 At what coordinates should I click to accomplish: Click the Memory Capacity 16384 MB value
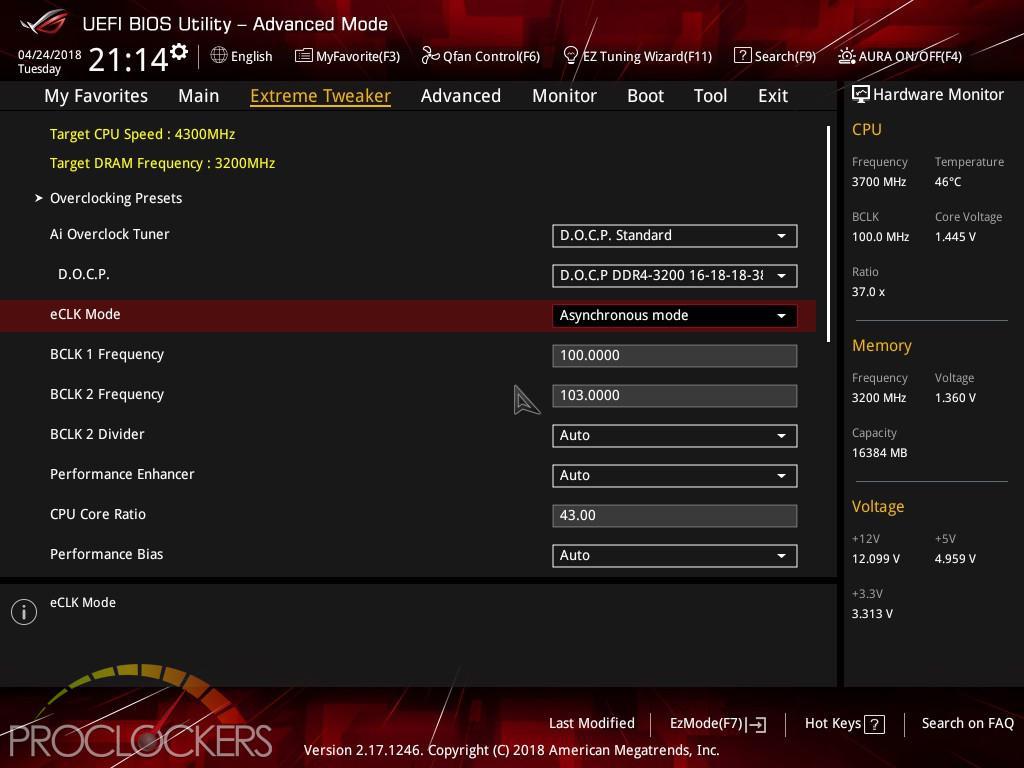click(x=880, y=453)
